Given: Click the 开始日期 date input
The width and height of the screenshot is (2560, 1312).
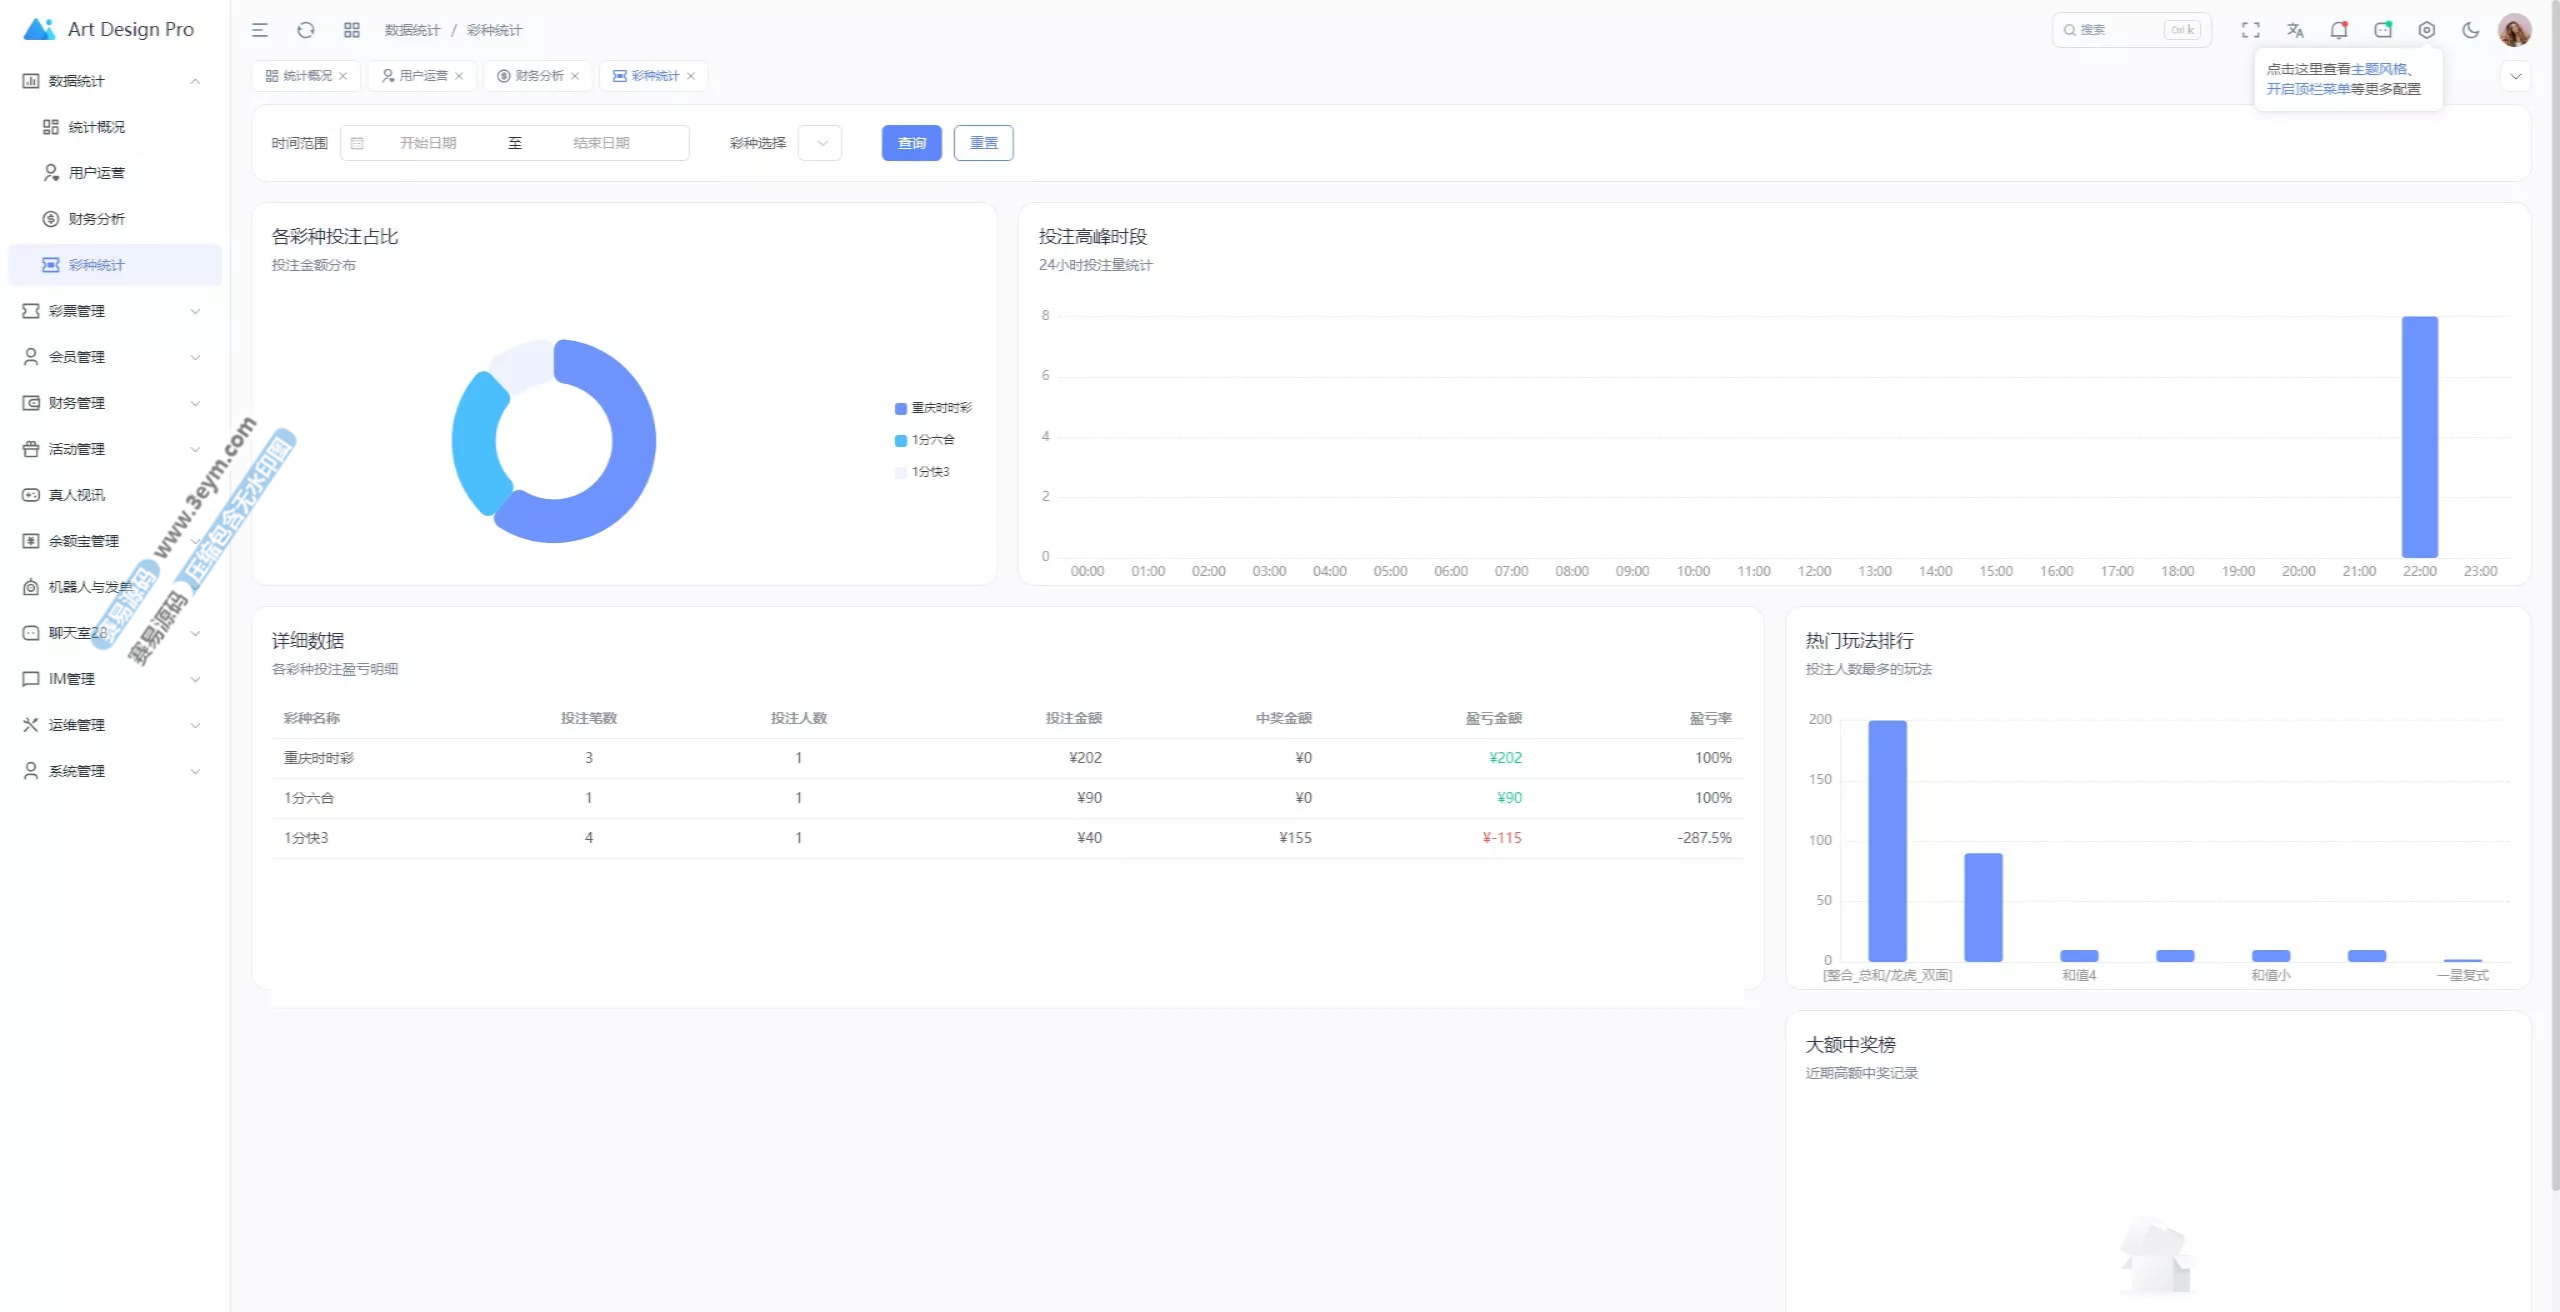Looking at the screenshot, I should [x=428, y=143].
